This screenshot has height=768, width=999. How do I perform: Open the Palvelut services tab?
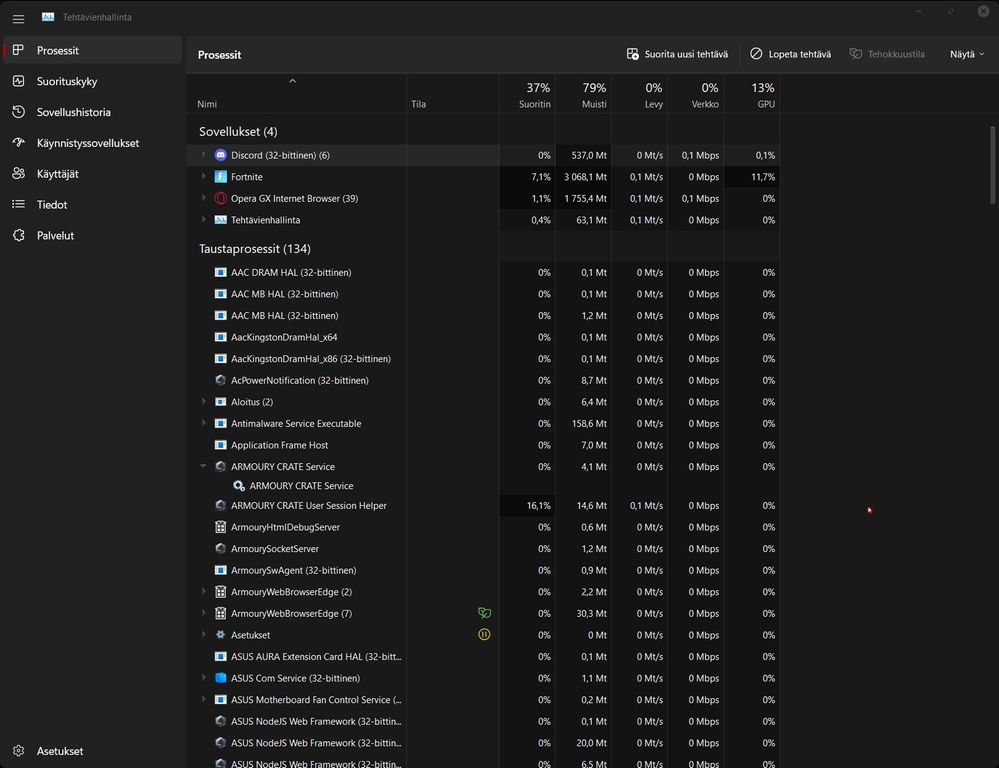(x=92, y=235)
